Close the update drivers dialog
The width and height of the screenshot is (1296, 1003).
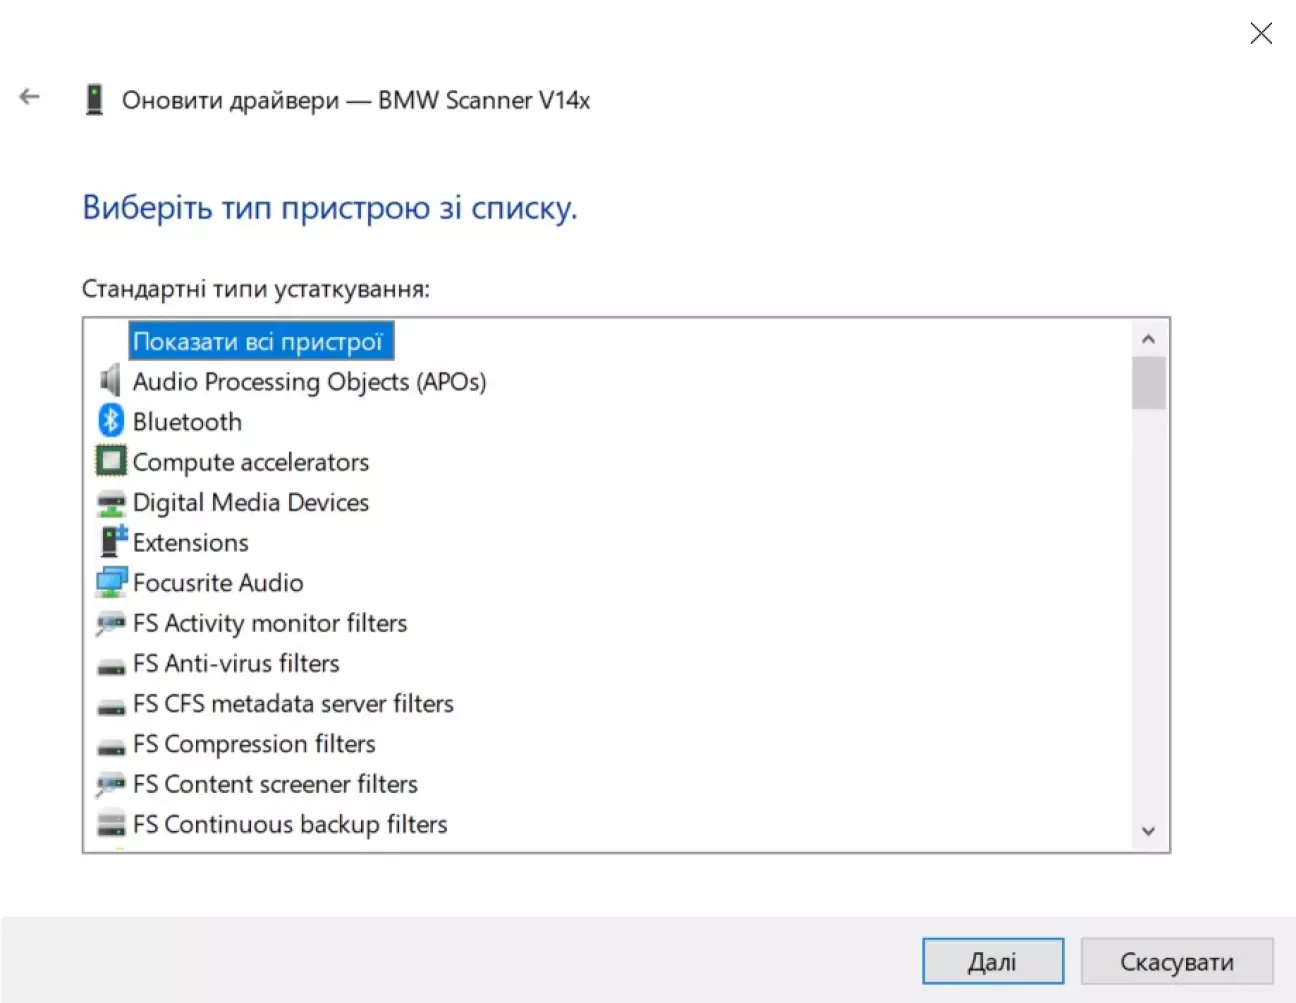pos(1261,34)
